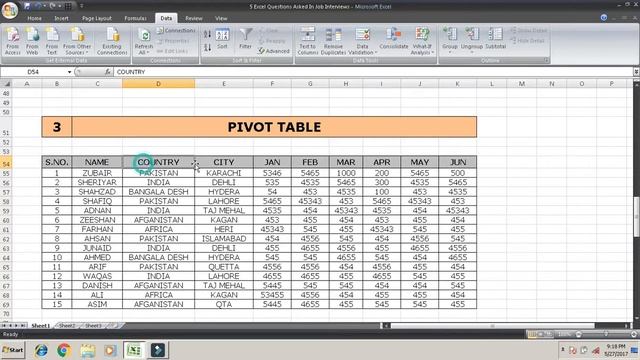Click the Select All corner button
This screenshot has height=360, width=640.
click(7, 84)
